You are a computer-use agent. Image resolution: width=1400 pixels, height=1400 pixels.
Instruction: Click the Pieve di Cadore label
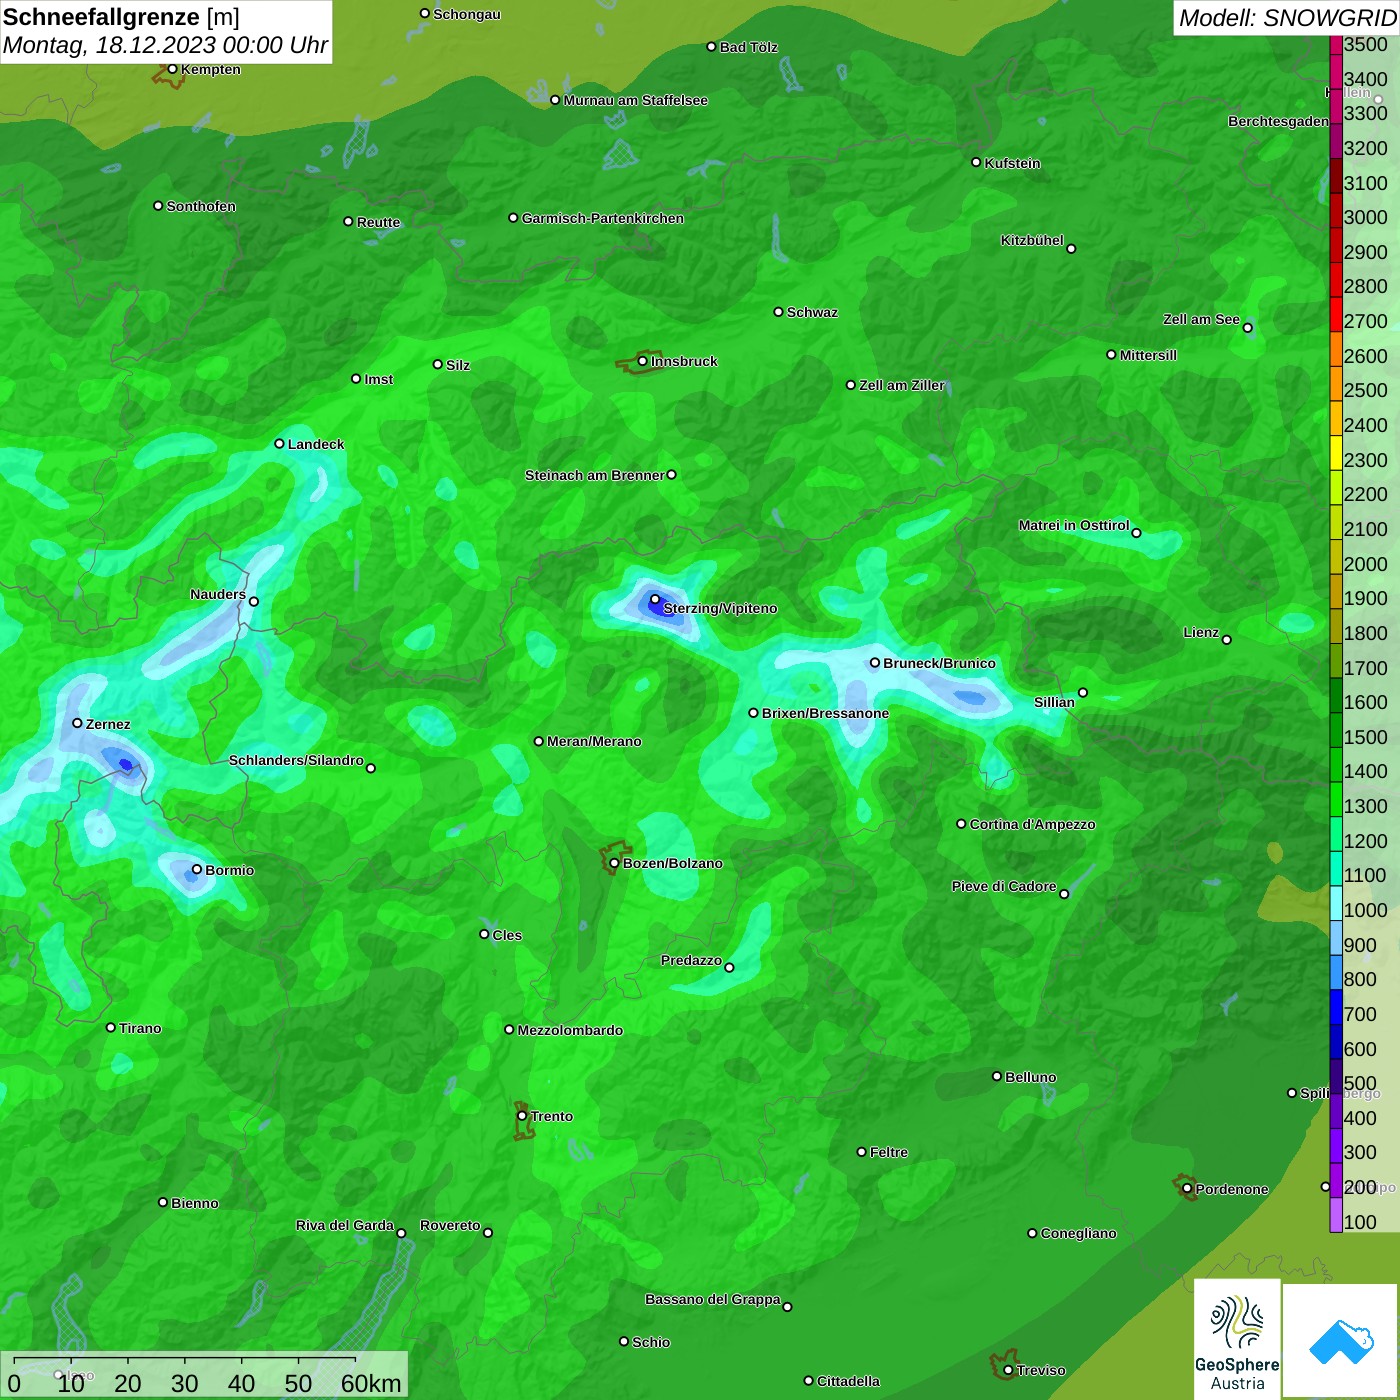[x=1004, y=886]
